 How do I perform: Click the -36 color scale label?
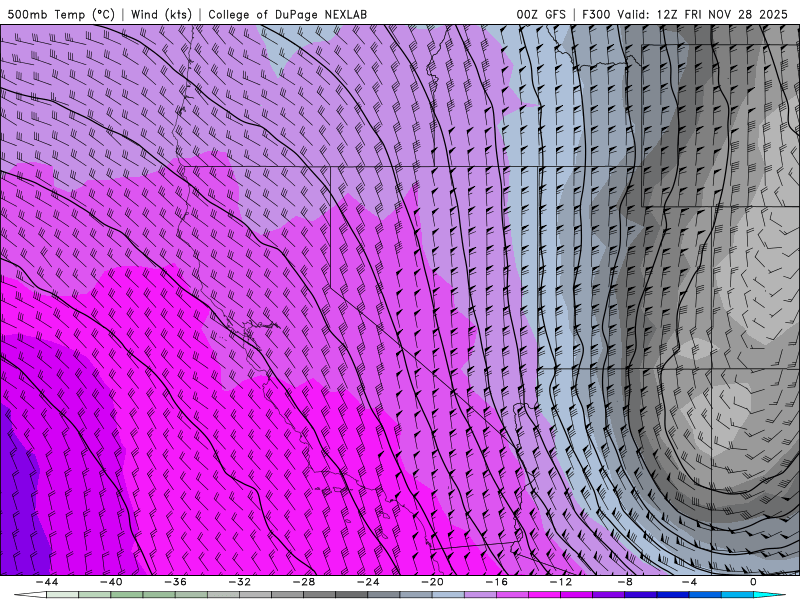coord(176,582)
